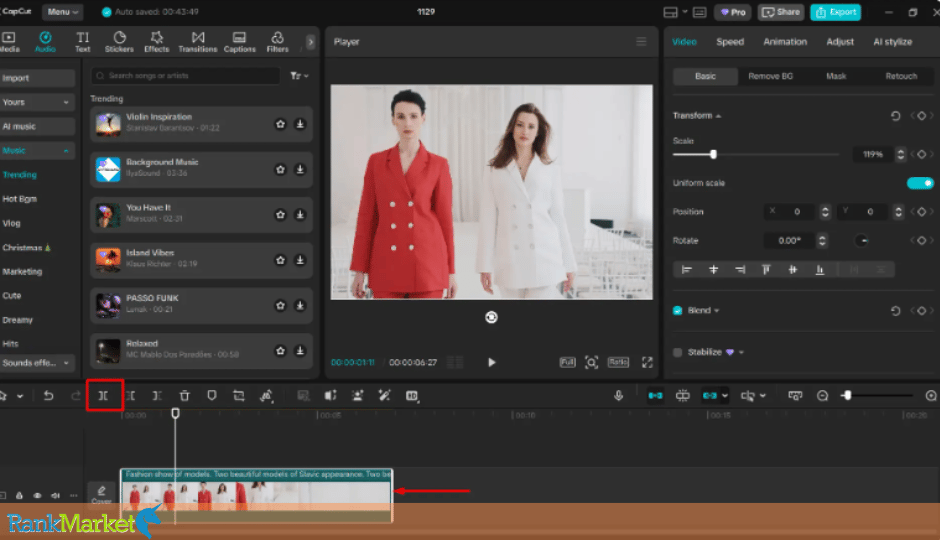Image resolution: width=940 pixels, height=540 pixels.
Task: Add a Scale keyframe diamond
Action: tap(921, 155)
